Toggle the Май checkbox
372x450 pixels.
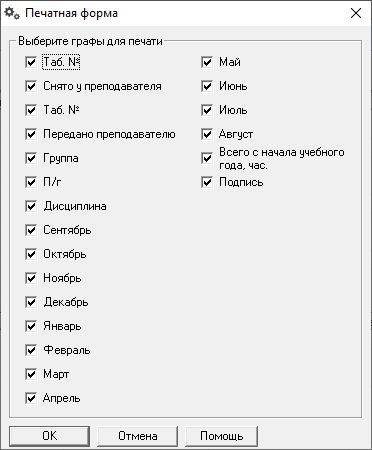207,62
